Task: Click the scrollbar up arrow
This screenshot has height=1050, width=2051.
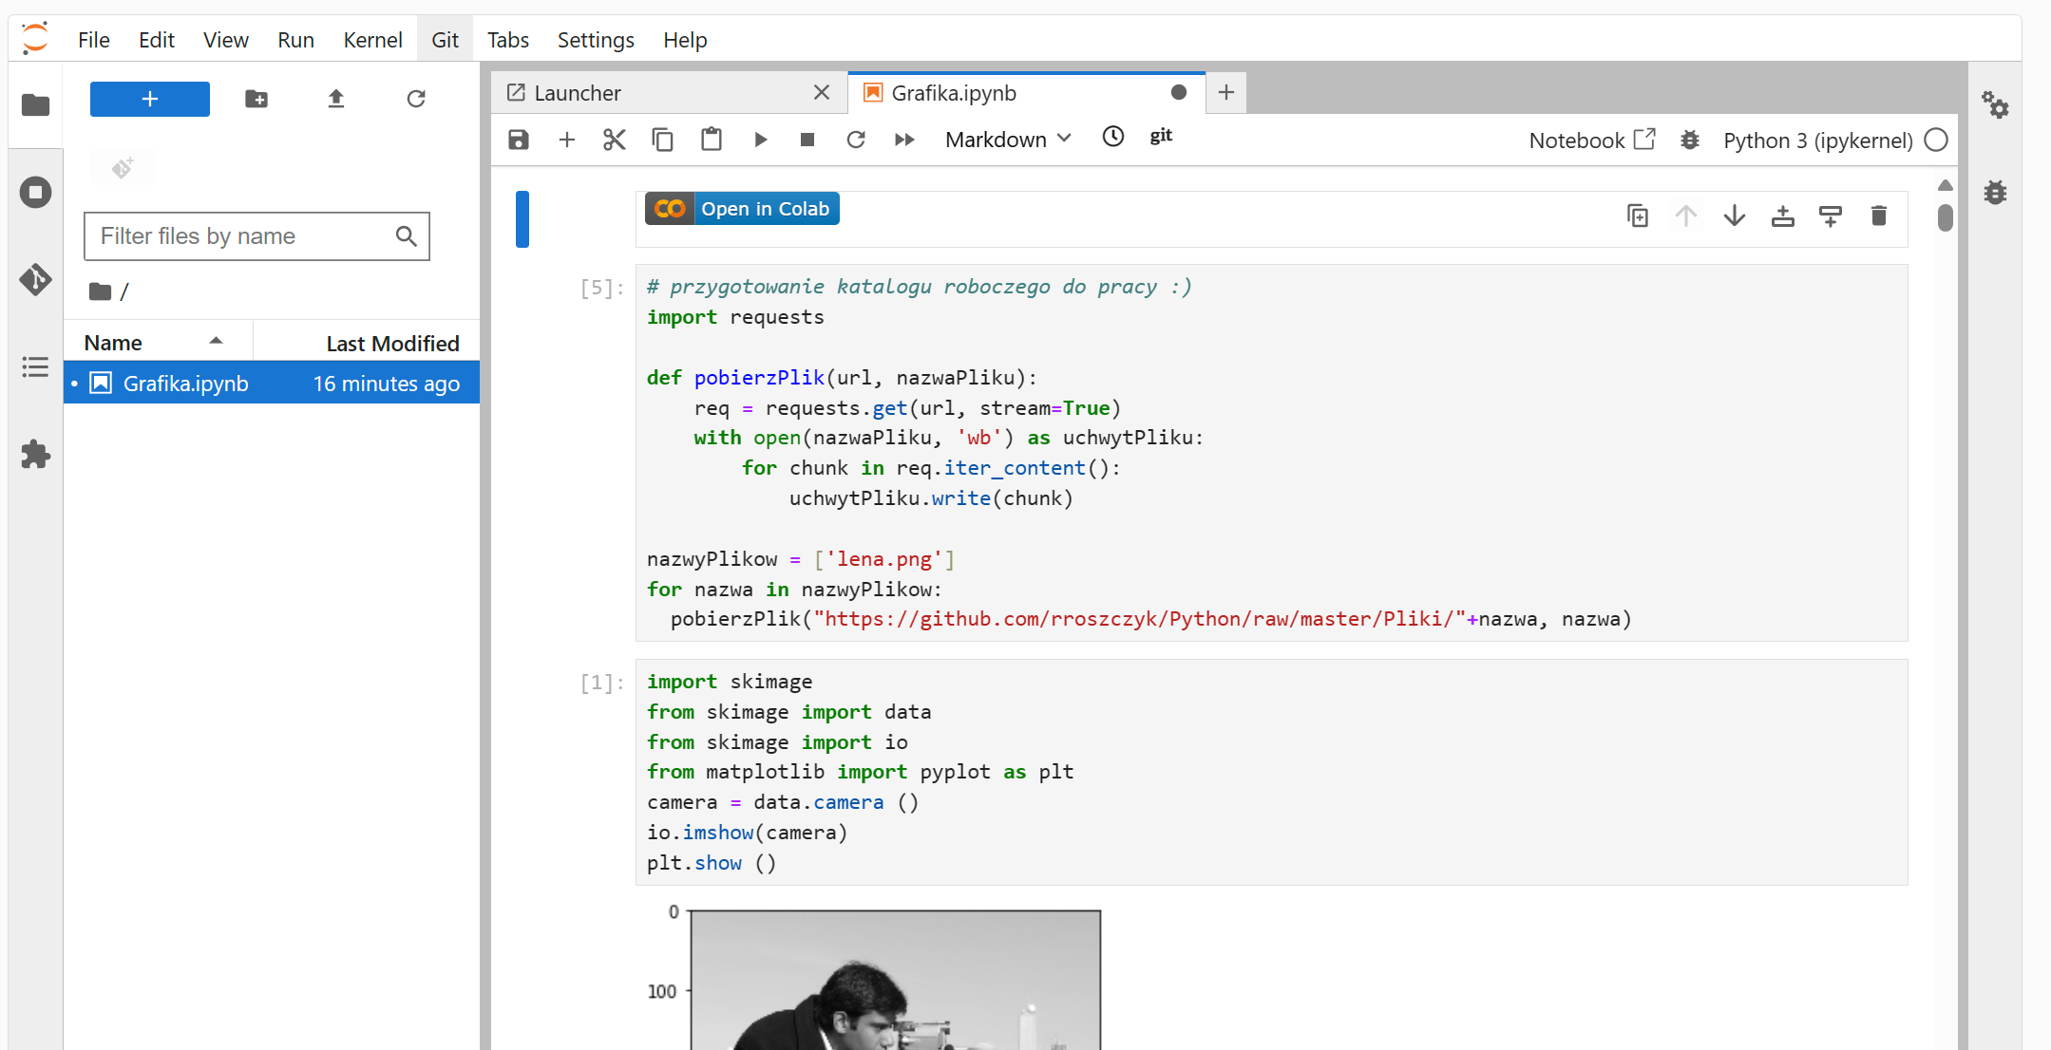Action: point(1945,185)
